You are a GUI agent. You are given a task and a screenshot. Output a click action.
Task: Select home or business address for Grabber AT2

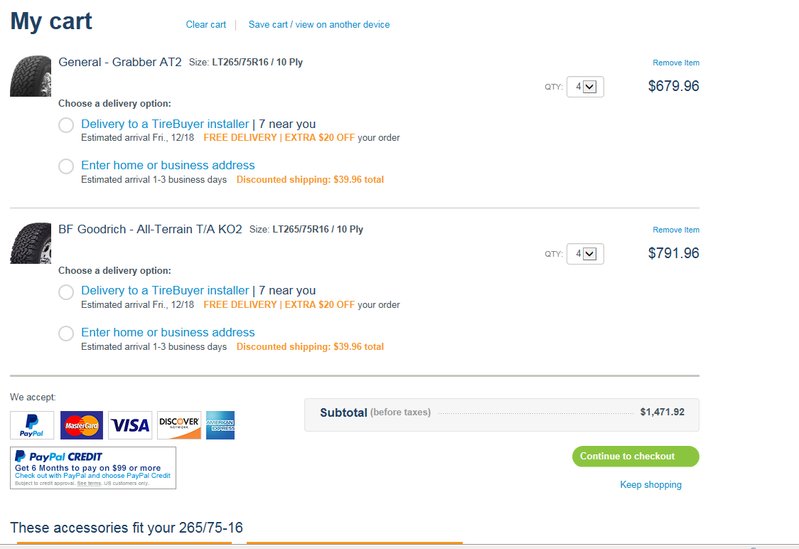66,166
